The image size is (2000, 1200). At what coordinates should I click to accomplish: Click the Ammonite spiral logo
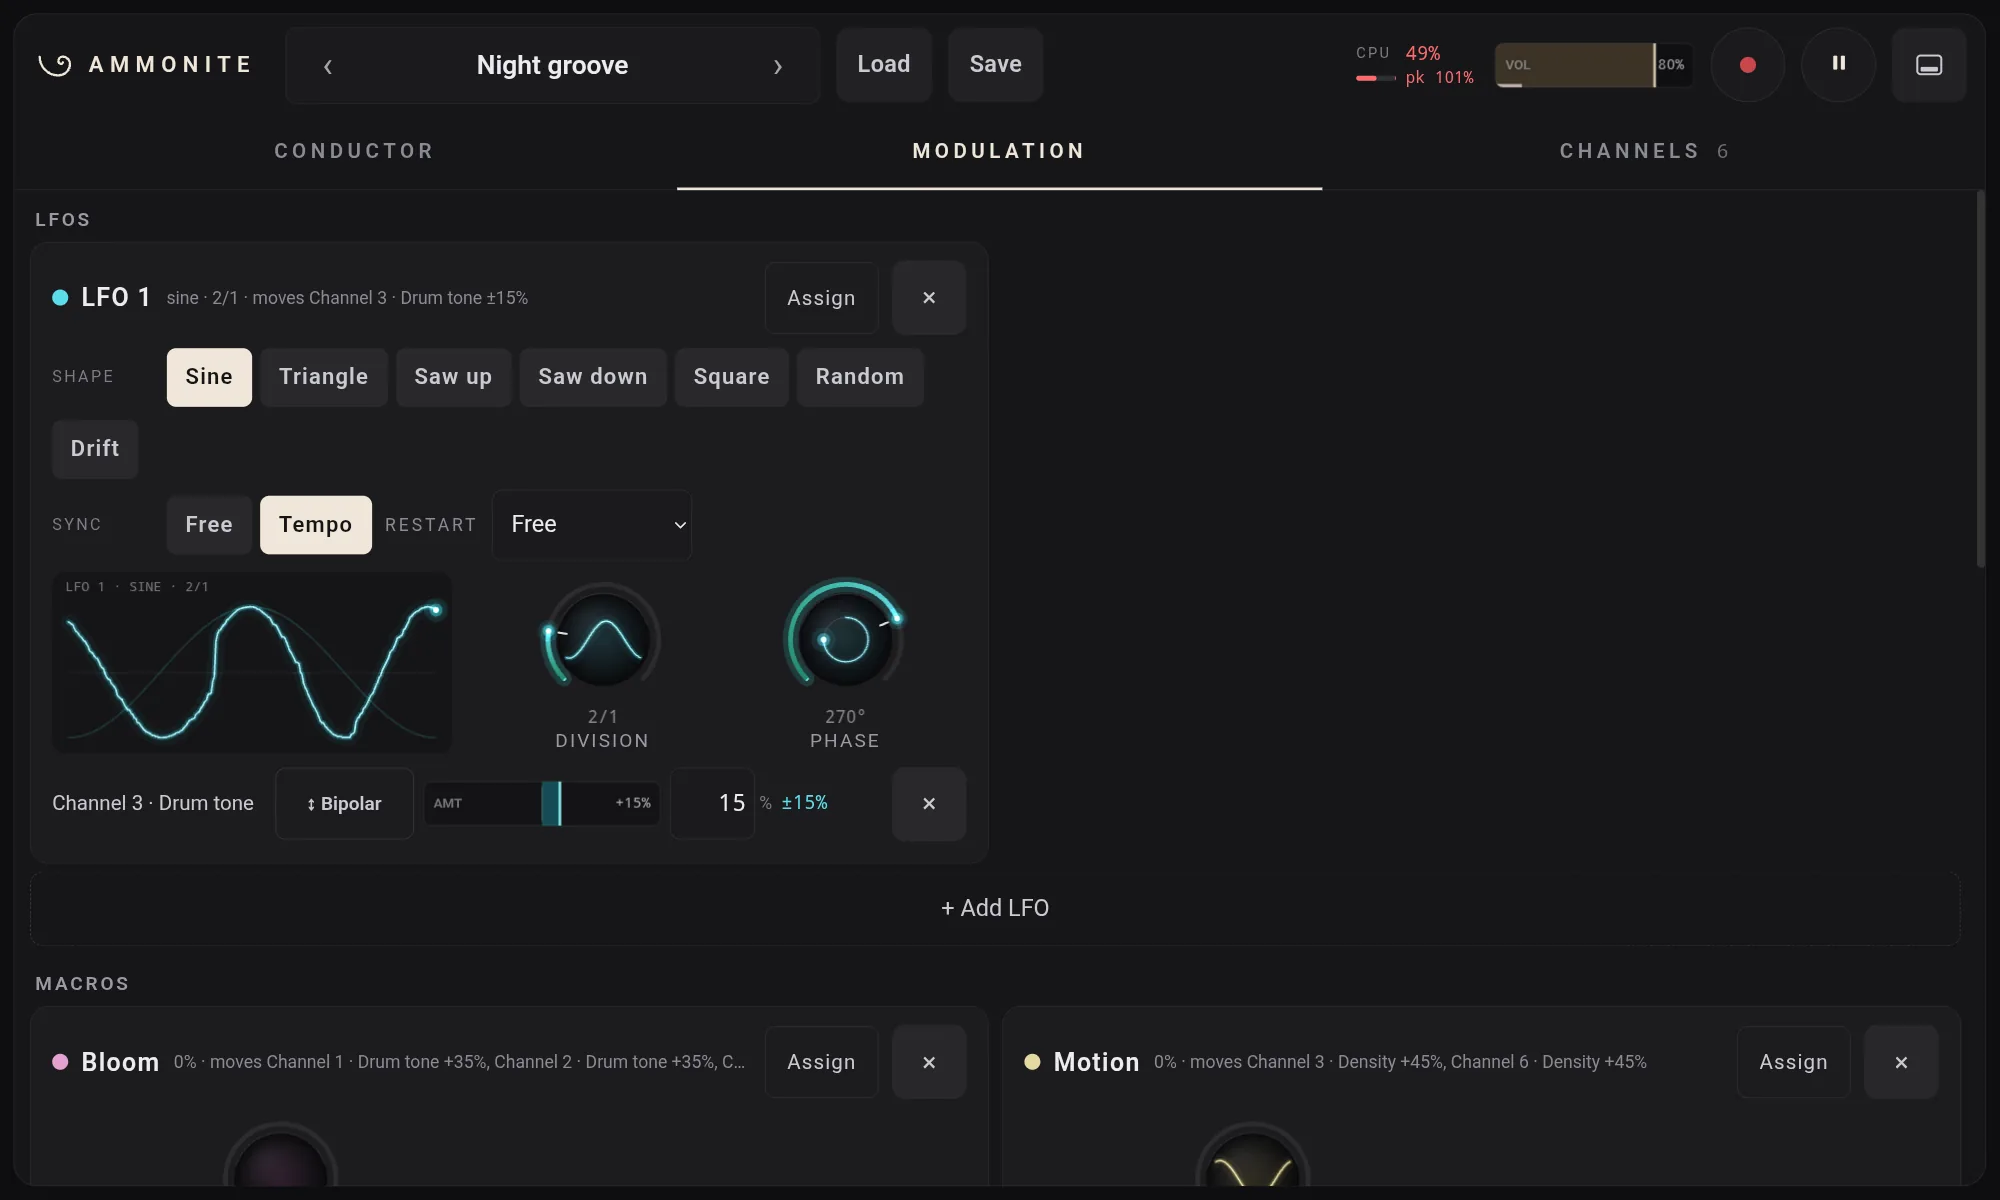tap(55, 65)
